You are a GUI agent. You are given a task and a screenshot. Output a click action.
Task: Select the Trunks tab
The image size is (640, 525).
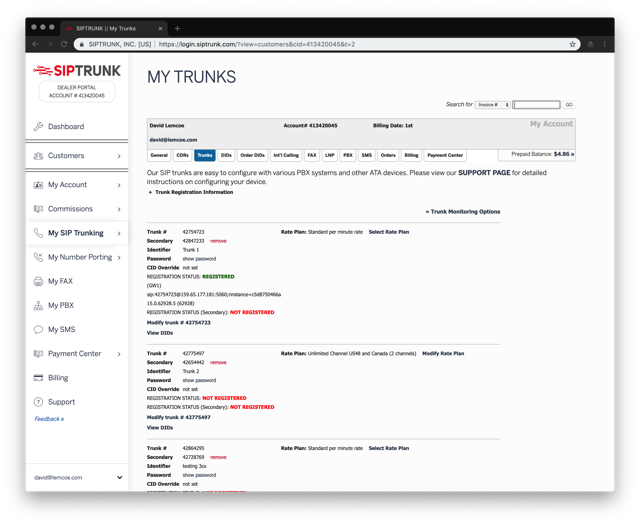click(x=205, y=155)
